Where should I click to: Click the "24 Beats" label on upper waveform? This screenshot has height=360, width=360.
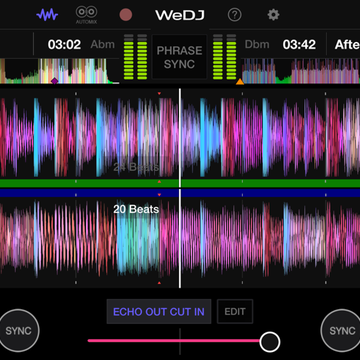click(x=136, y=167)
